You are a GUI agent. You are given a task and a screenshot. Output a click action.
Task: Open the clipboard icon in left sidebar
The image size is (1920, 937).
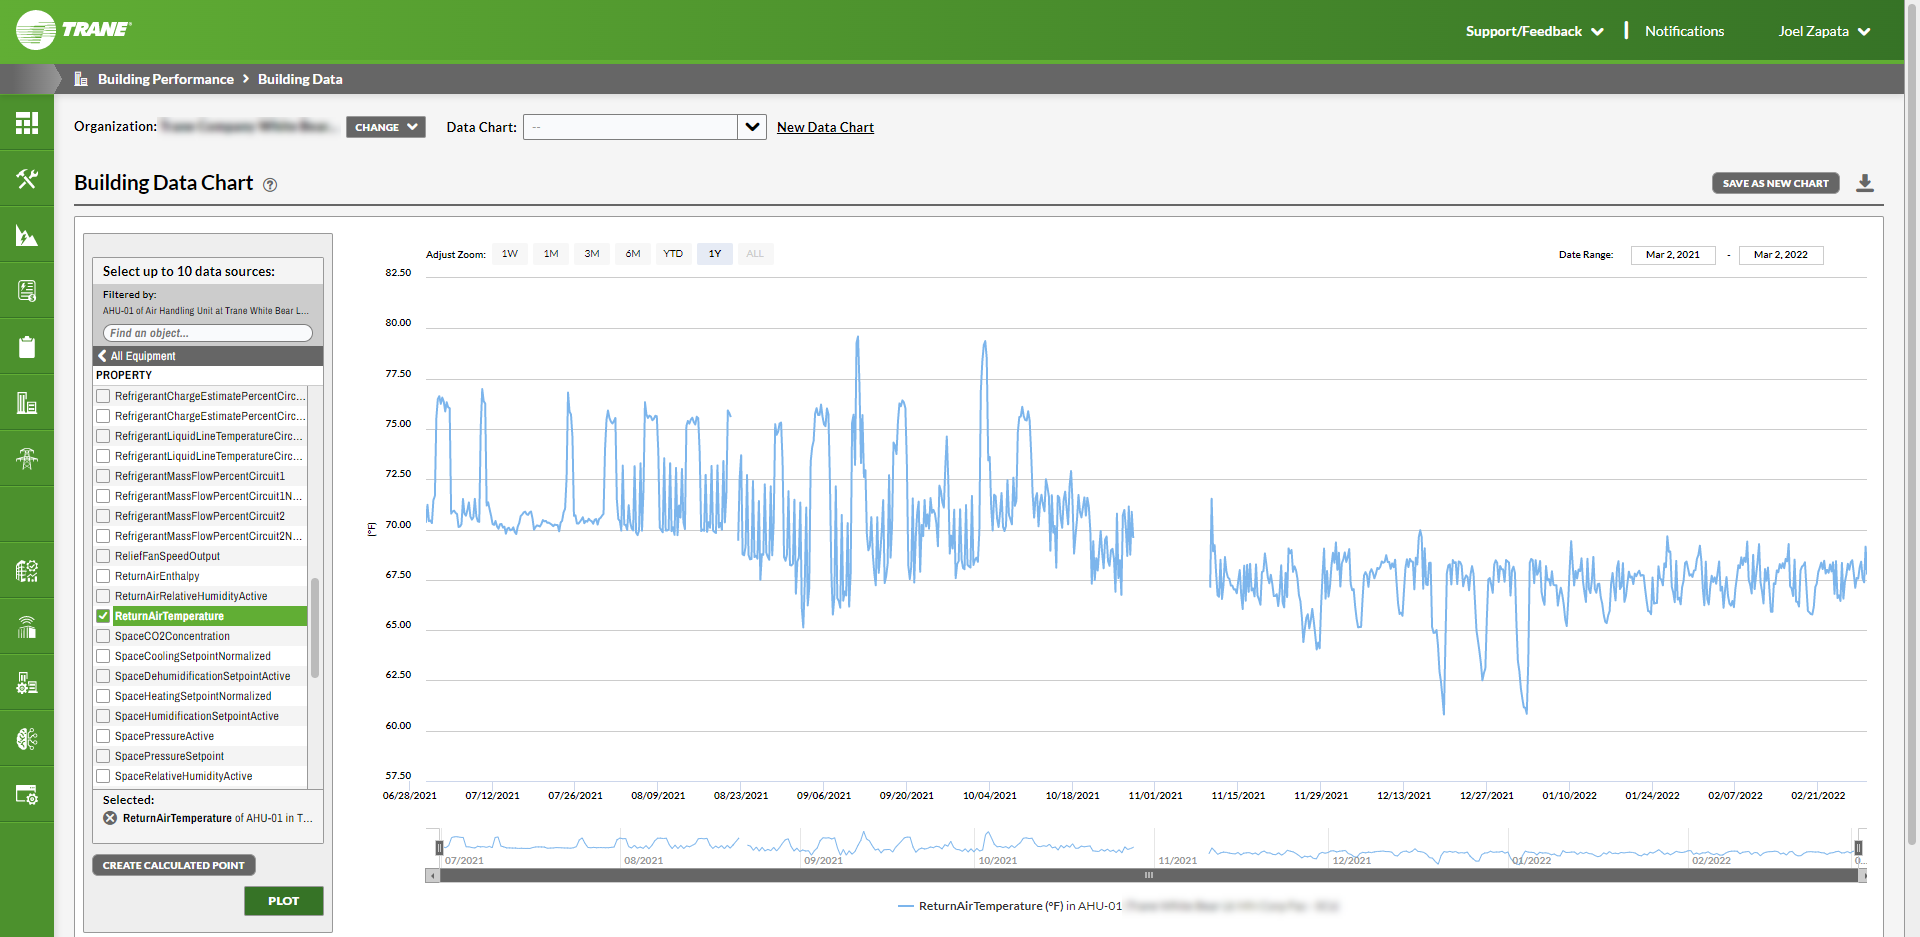click(x=27, y=347)
